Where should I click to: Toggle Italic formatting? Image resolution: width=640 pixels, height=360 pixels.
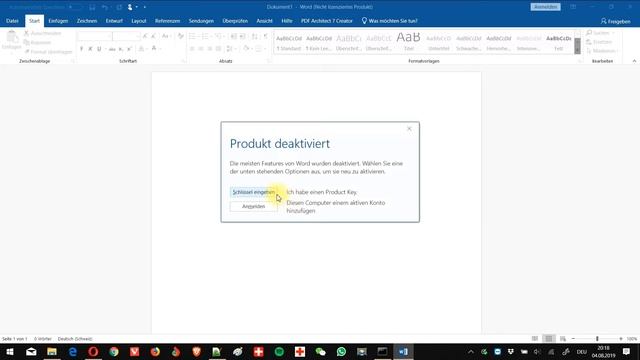click(90, 49)
